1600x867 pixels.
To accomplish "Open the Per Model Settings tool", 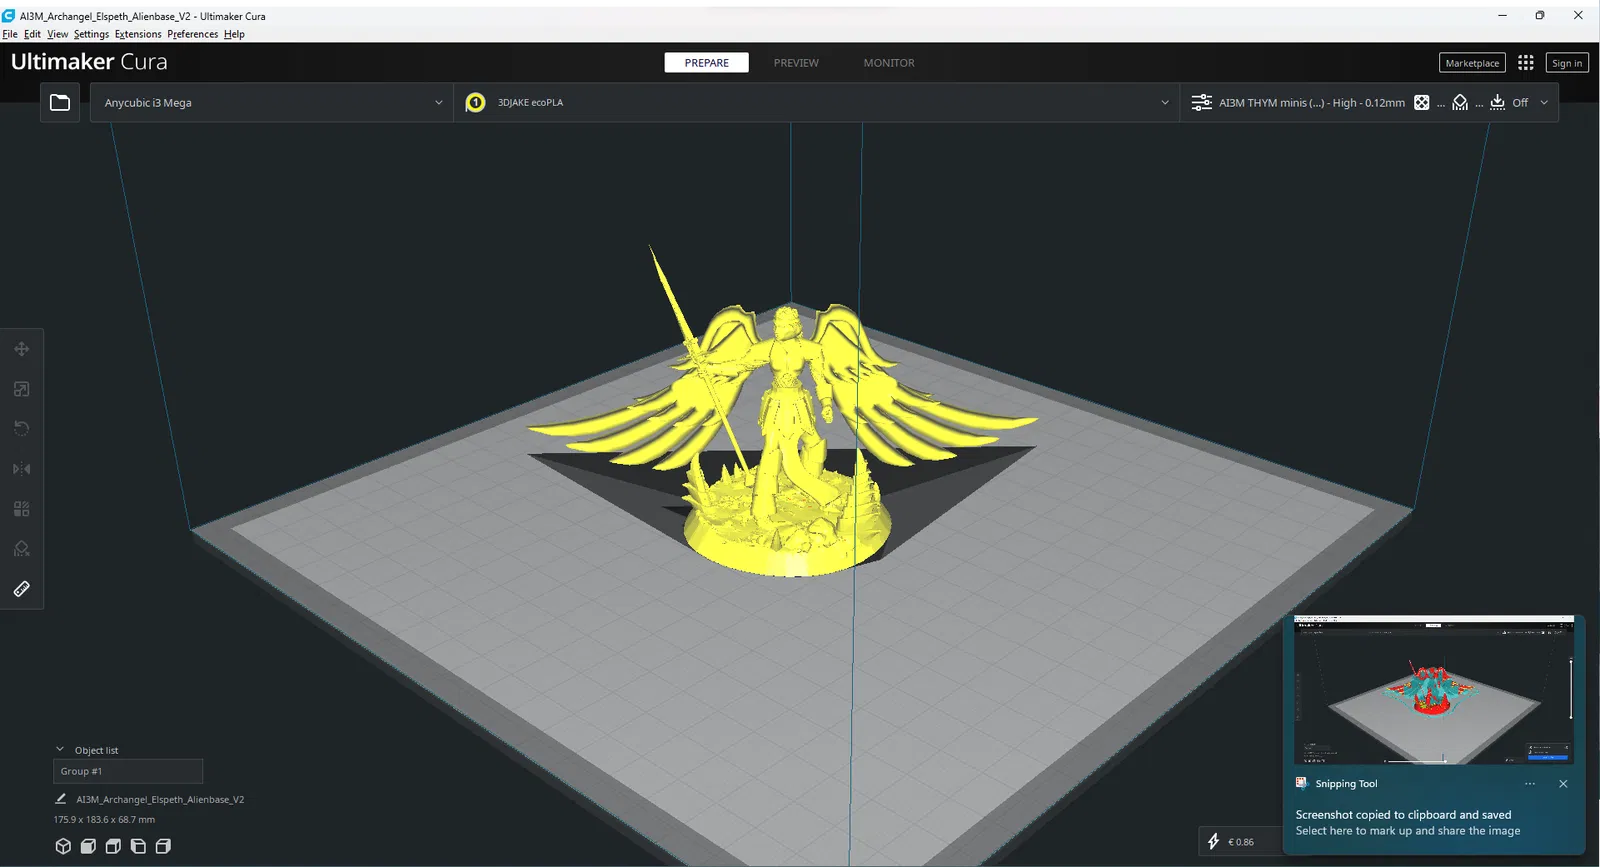I will point(22,509).
